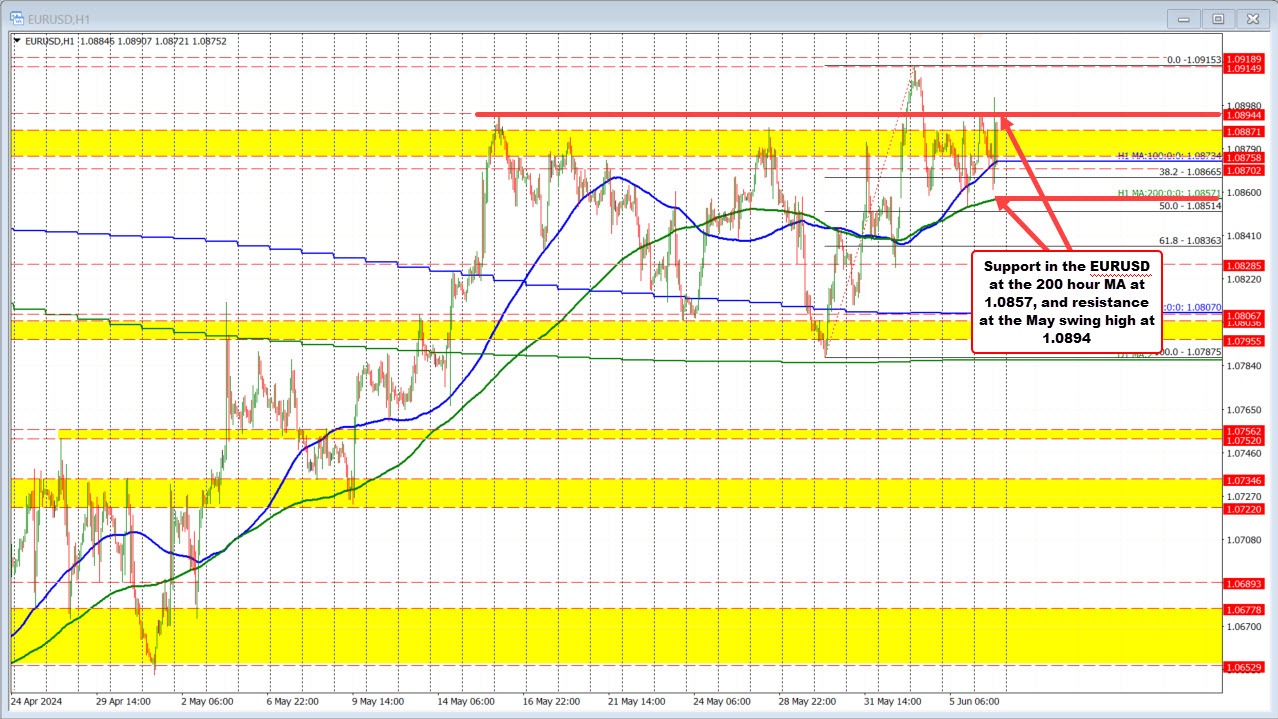This screenshot has width=1278, height=719.
Task: Click the 1.07080 price scale value
Action: pyautogui.click(x=1244, y=540)
